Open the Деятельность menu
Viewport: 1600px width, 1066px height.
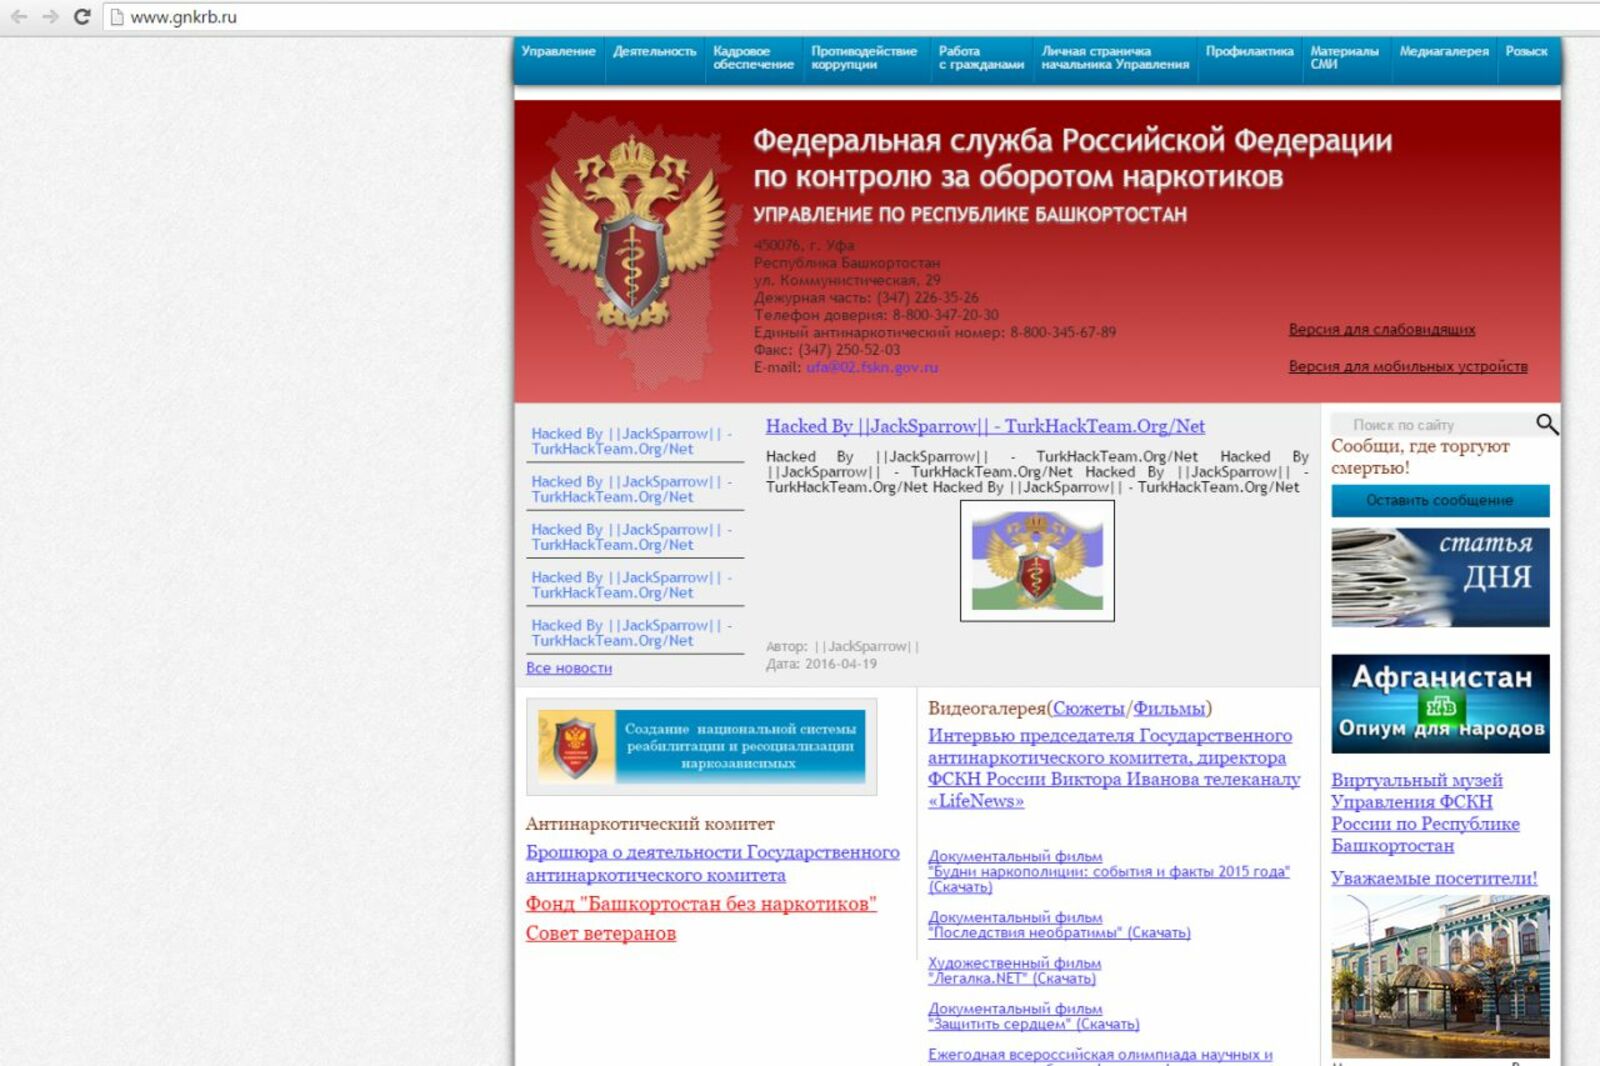[x=654, y=51]
